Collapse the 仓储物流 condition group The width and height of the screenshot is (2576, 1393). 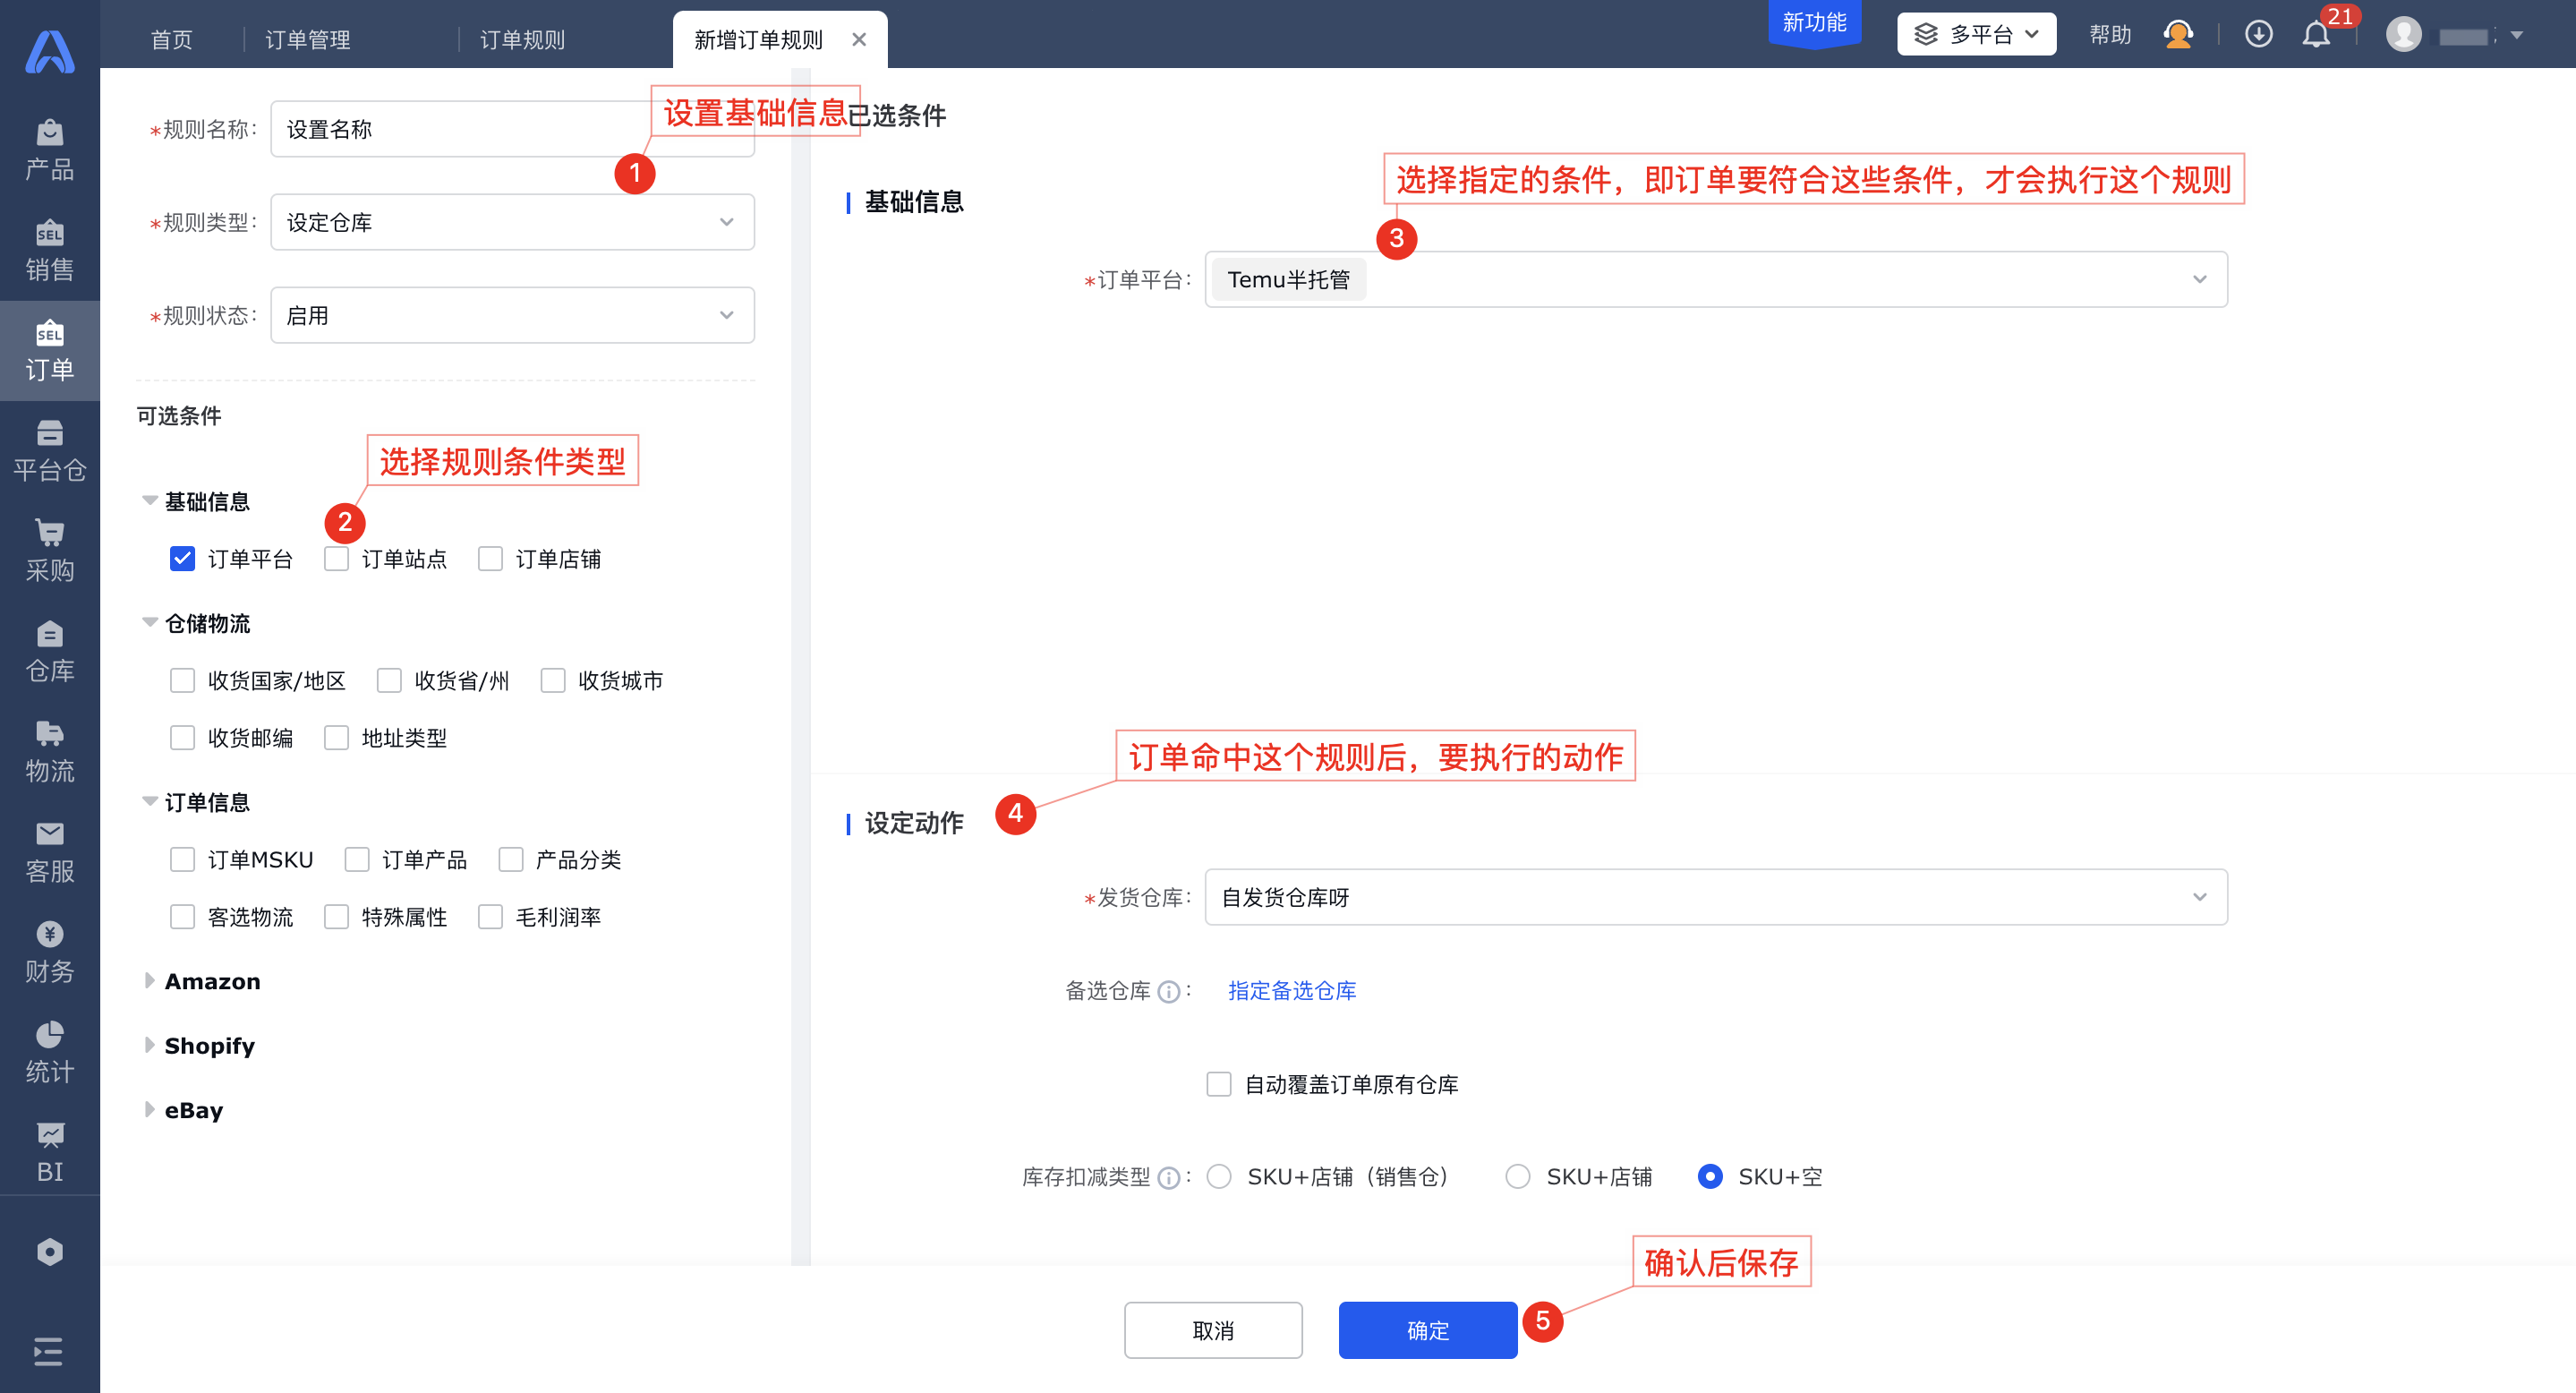point(149,622)
